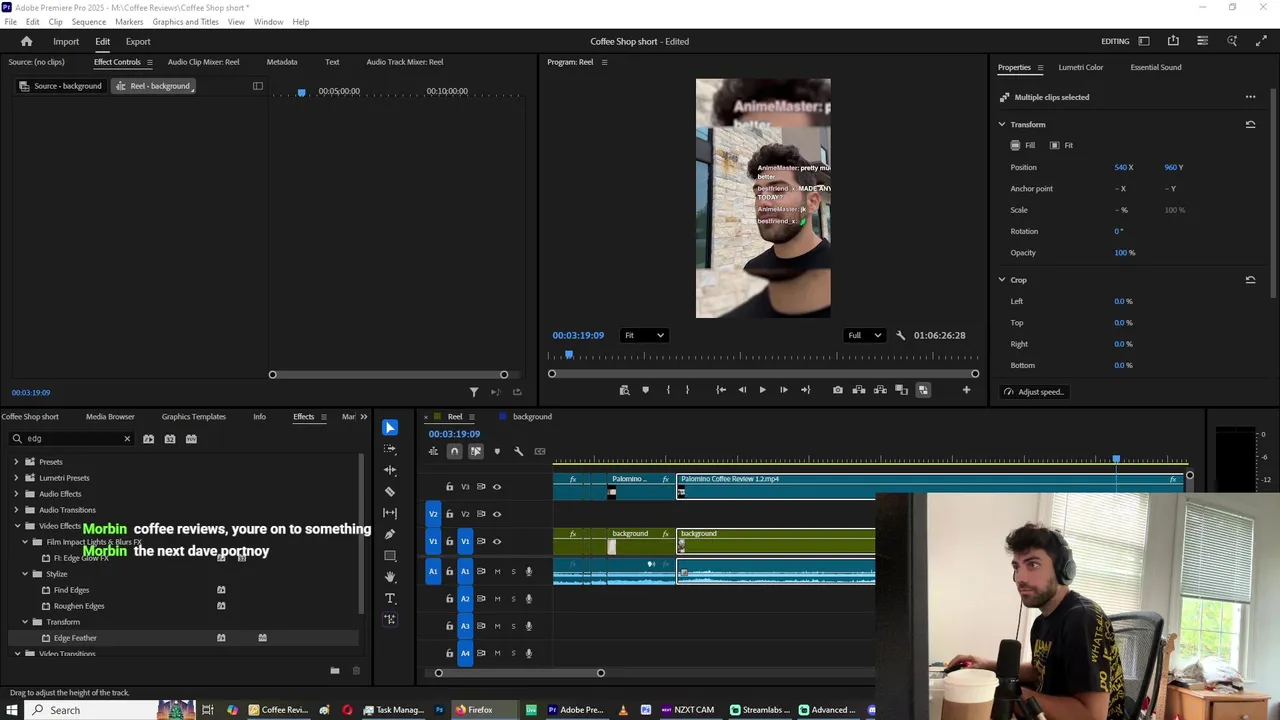Image resolution: width=1280 pixels, height=720 pixels.
Task: Click the Adjust speed button
Action: (1034, 392)
